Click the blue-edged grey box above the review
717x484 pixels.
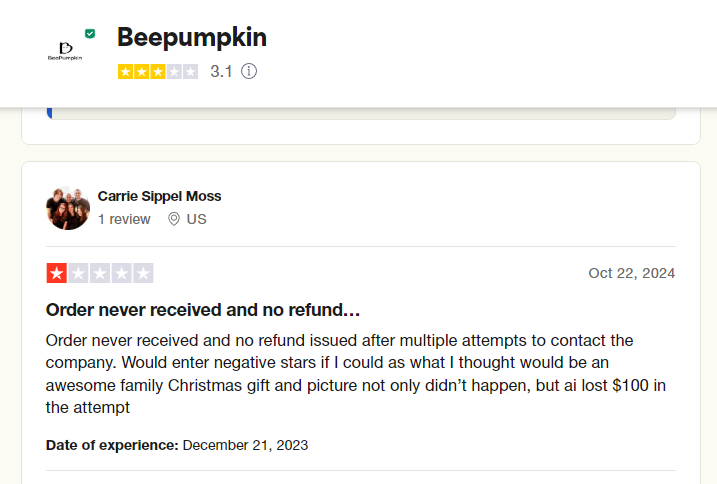click(x=361, y=113)
